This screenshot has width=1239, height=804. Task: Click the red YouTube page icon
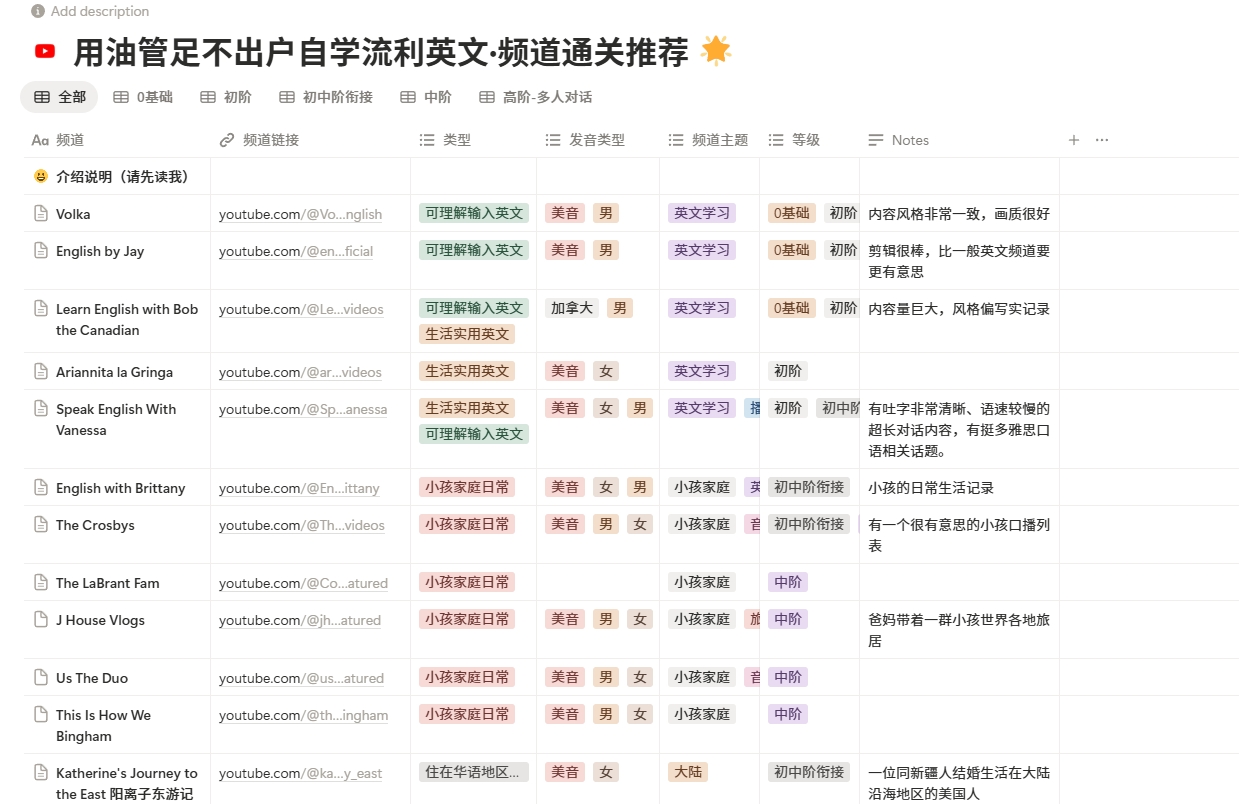(45, 51)
